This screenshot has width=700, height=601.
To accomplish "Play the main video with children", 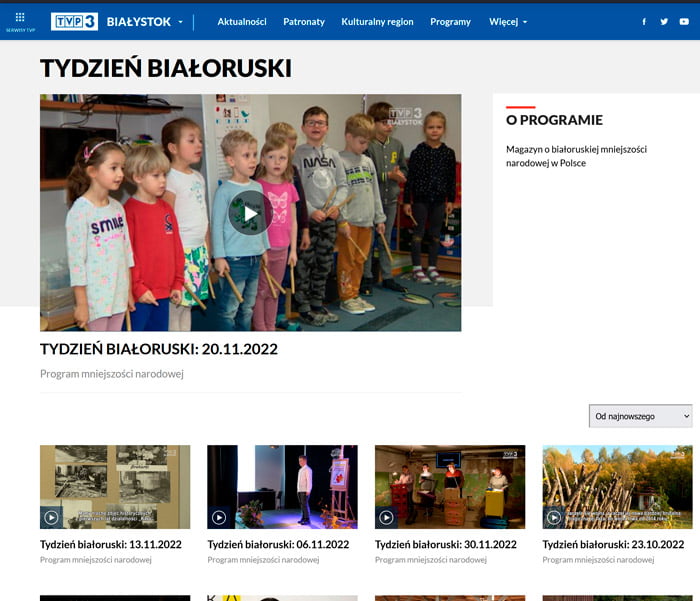I will click(x=250, y=212).
